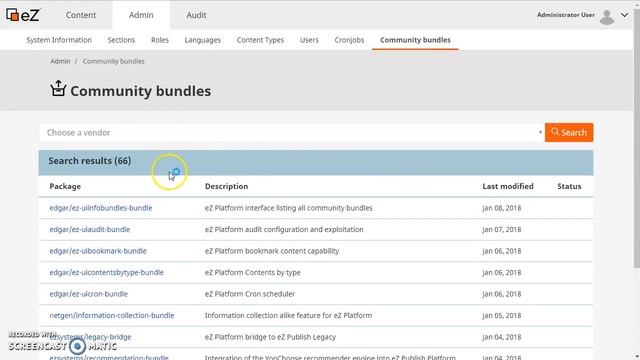
Task: Click the Jan 05, 2018 date cell
Action: point(502,316)
